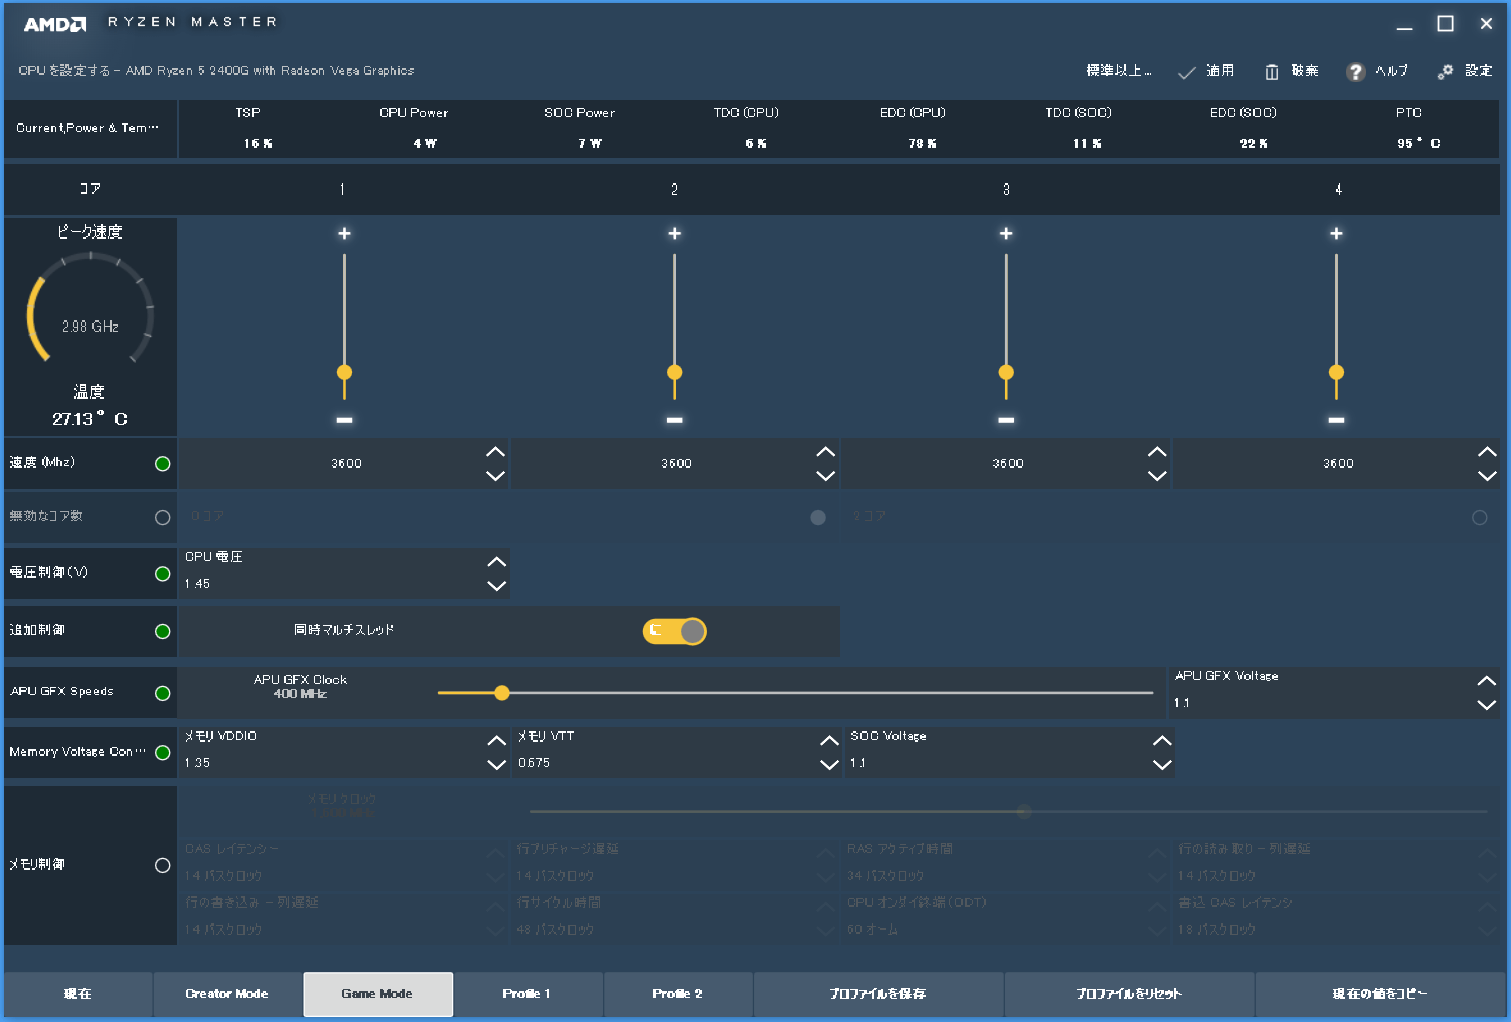Click the discard text button
This screenshot has height=1022, width=1511.
1305,71
